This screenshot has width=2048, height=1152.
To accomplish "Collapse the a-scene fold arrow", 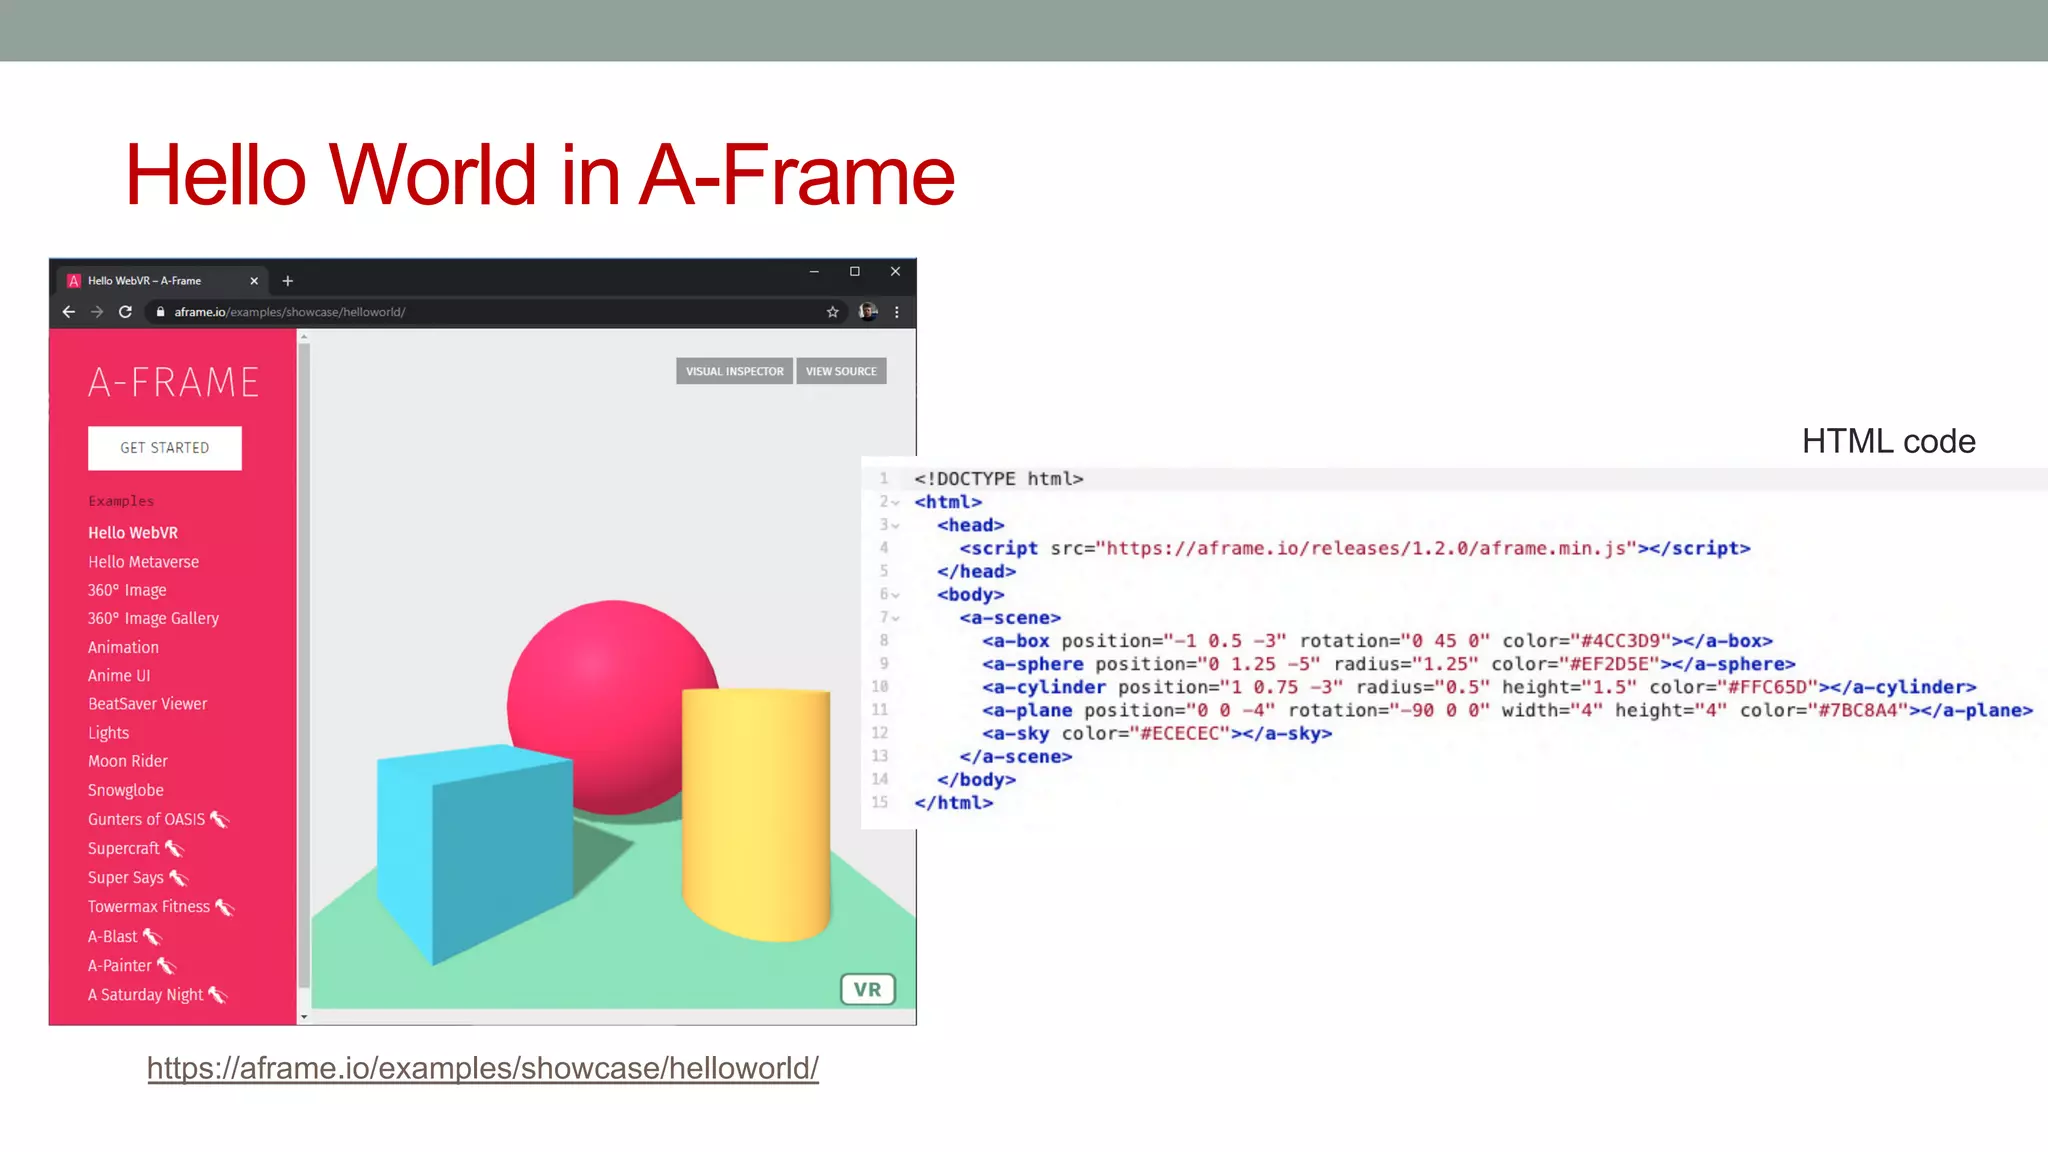I will click(x=896, y=618).
